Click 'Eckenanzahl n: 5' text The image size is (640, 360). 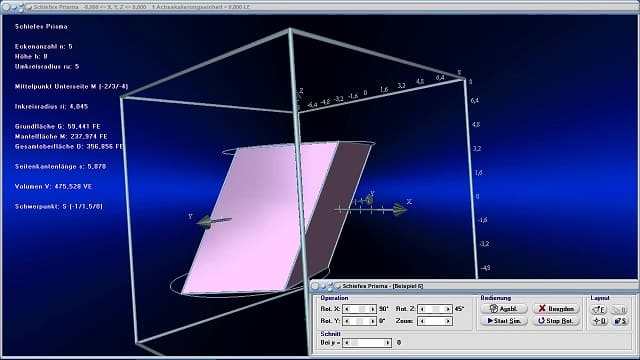[44, 47]
